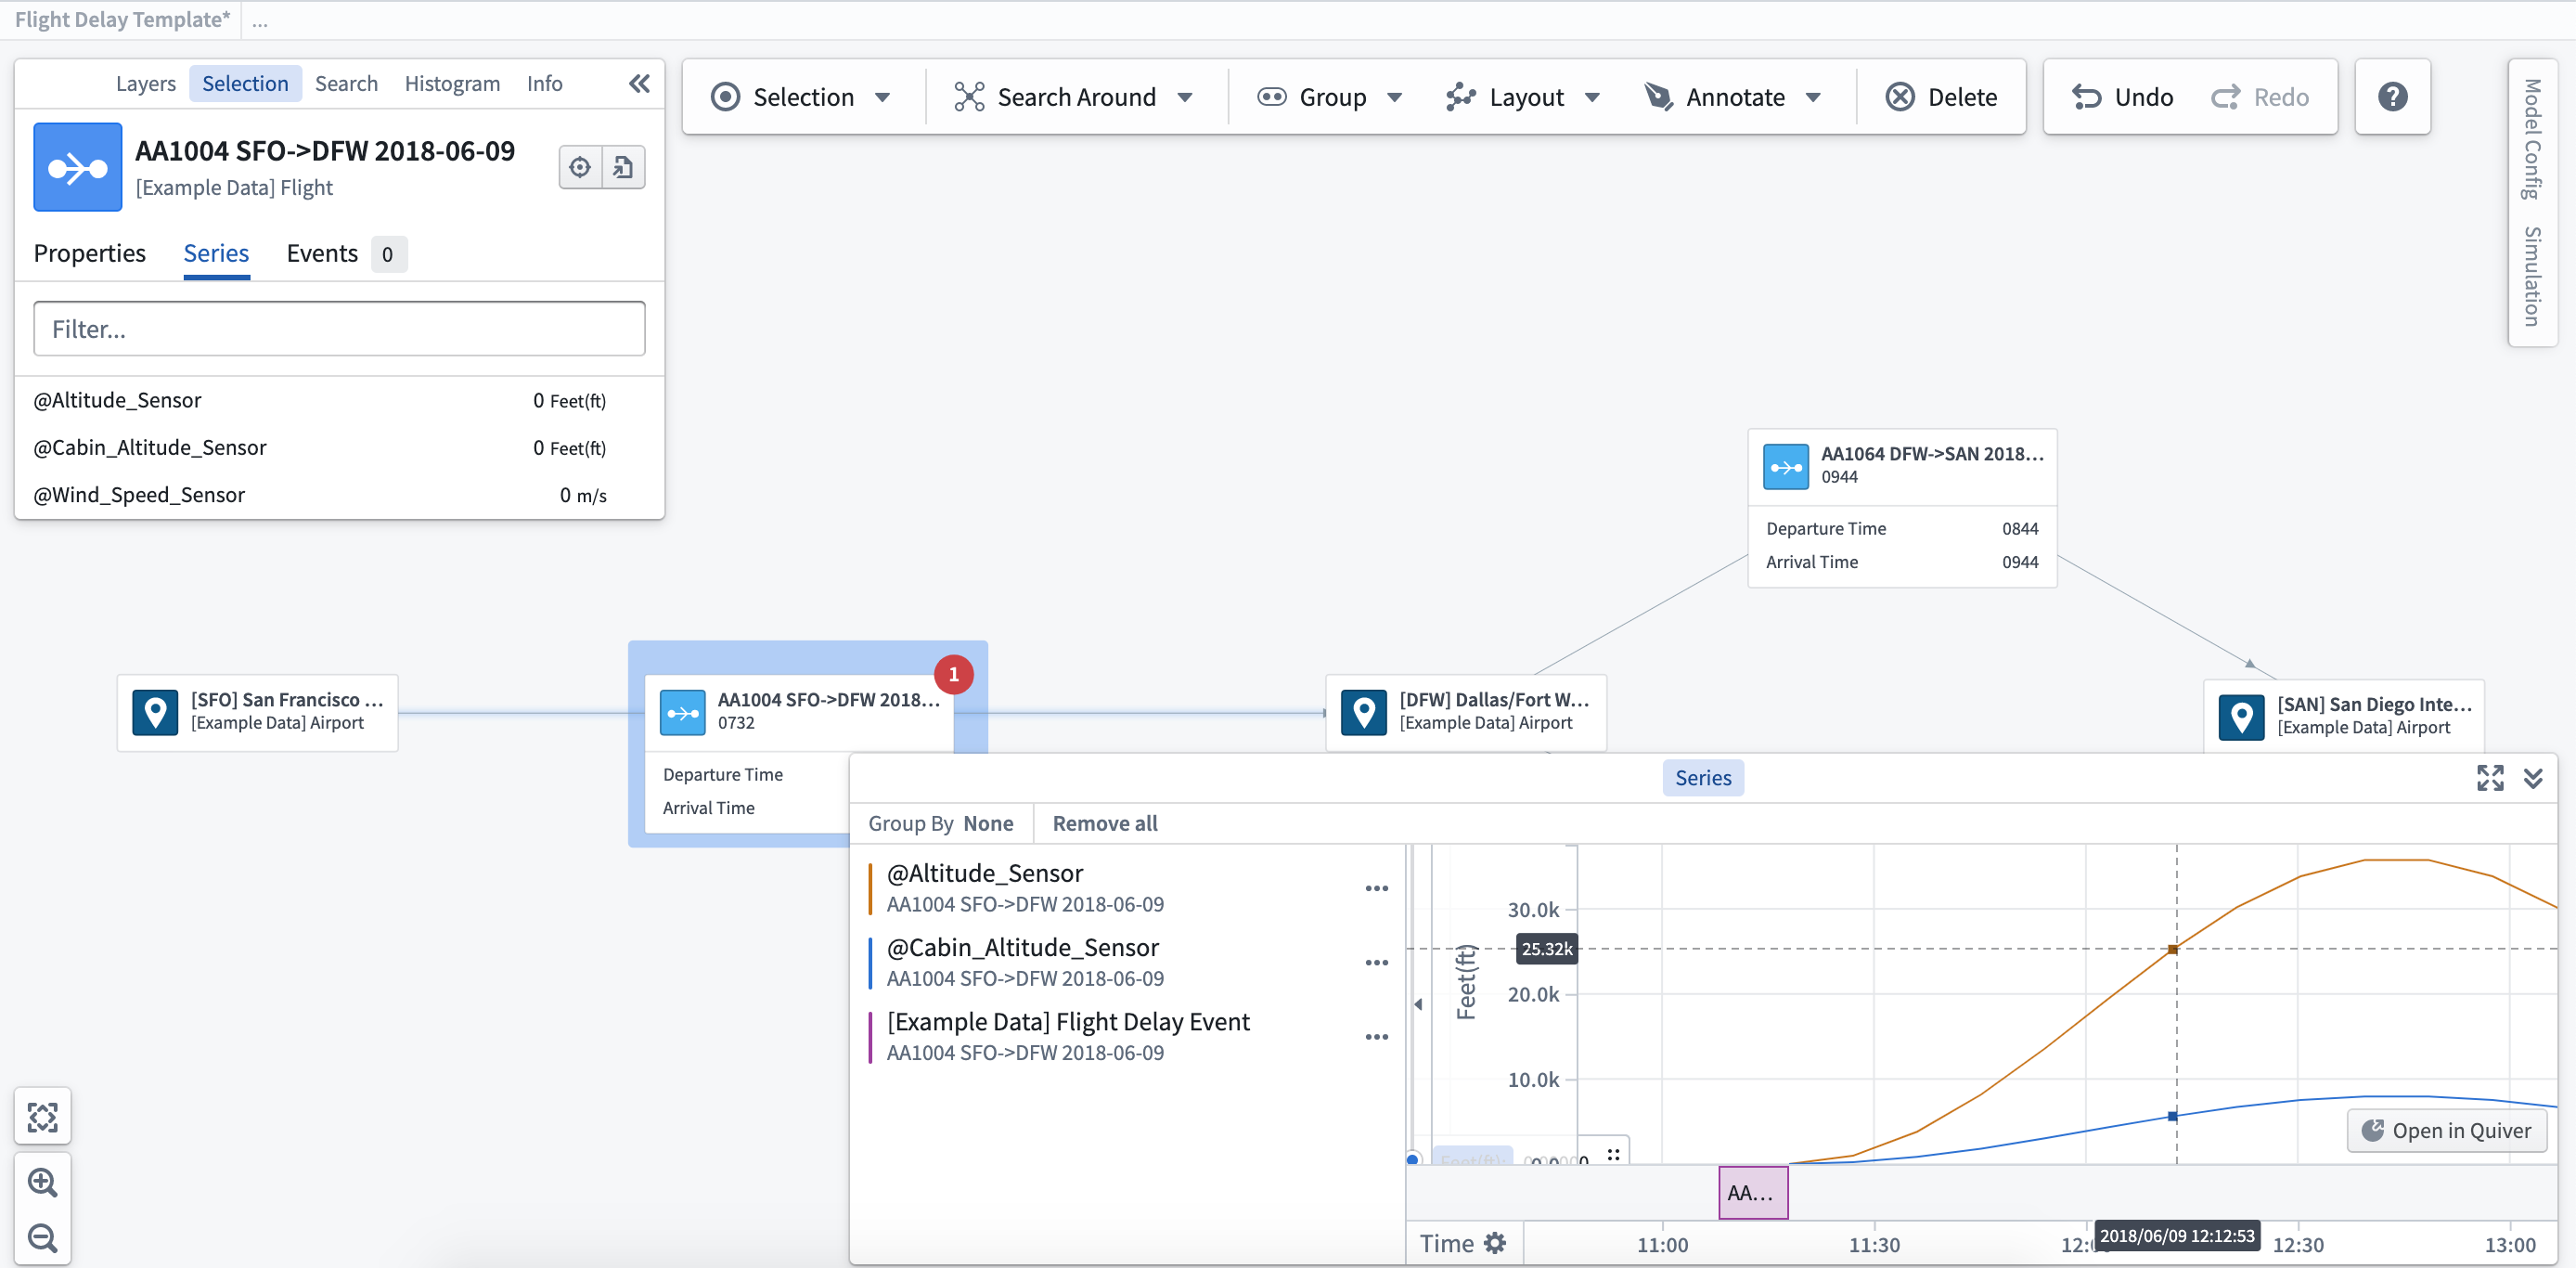Viewport: 2576px width, 1268px height.
Task: Open the Selection dropdown menu
Action: 801,97
